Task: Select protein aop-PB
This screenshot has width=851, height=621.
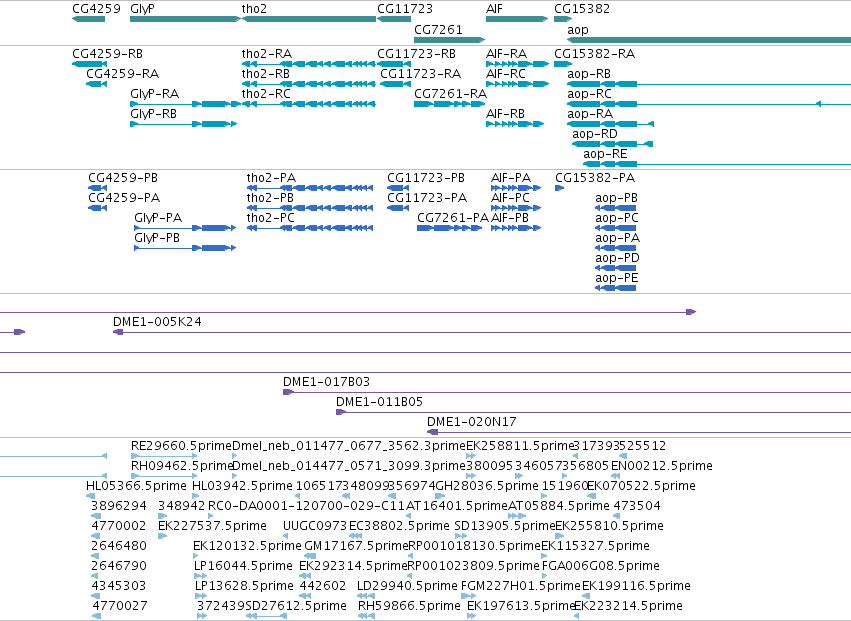Action: click(x=615, y=208)
